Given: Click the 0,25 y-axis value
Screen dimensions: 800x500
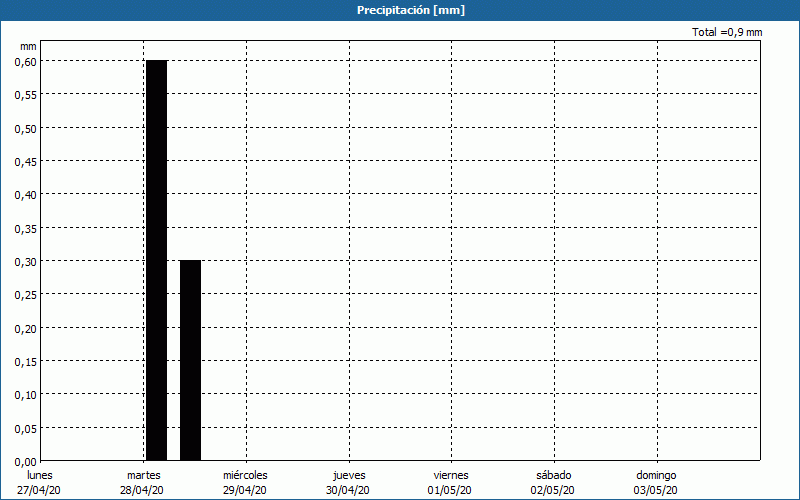Looking at the screenshot, I should point(26,295).
